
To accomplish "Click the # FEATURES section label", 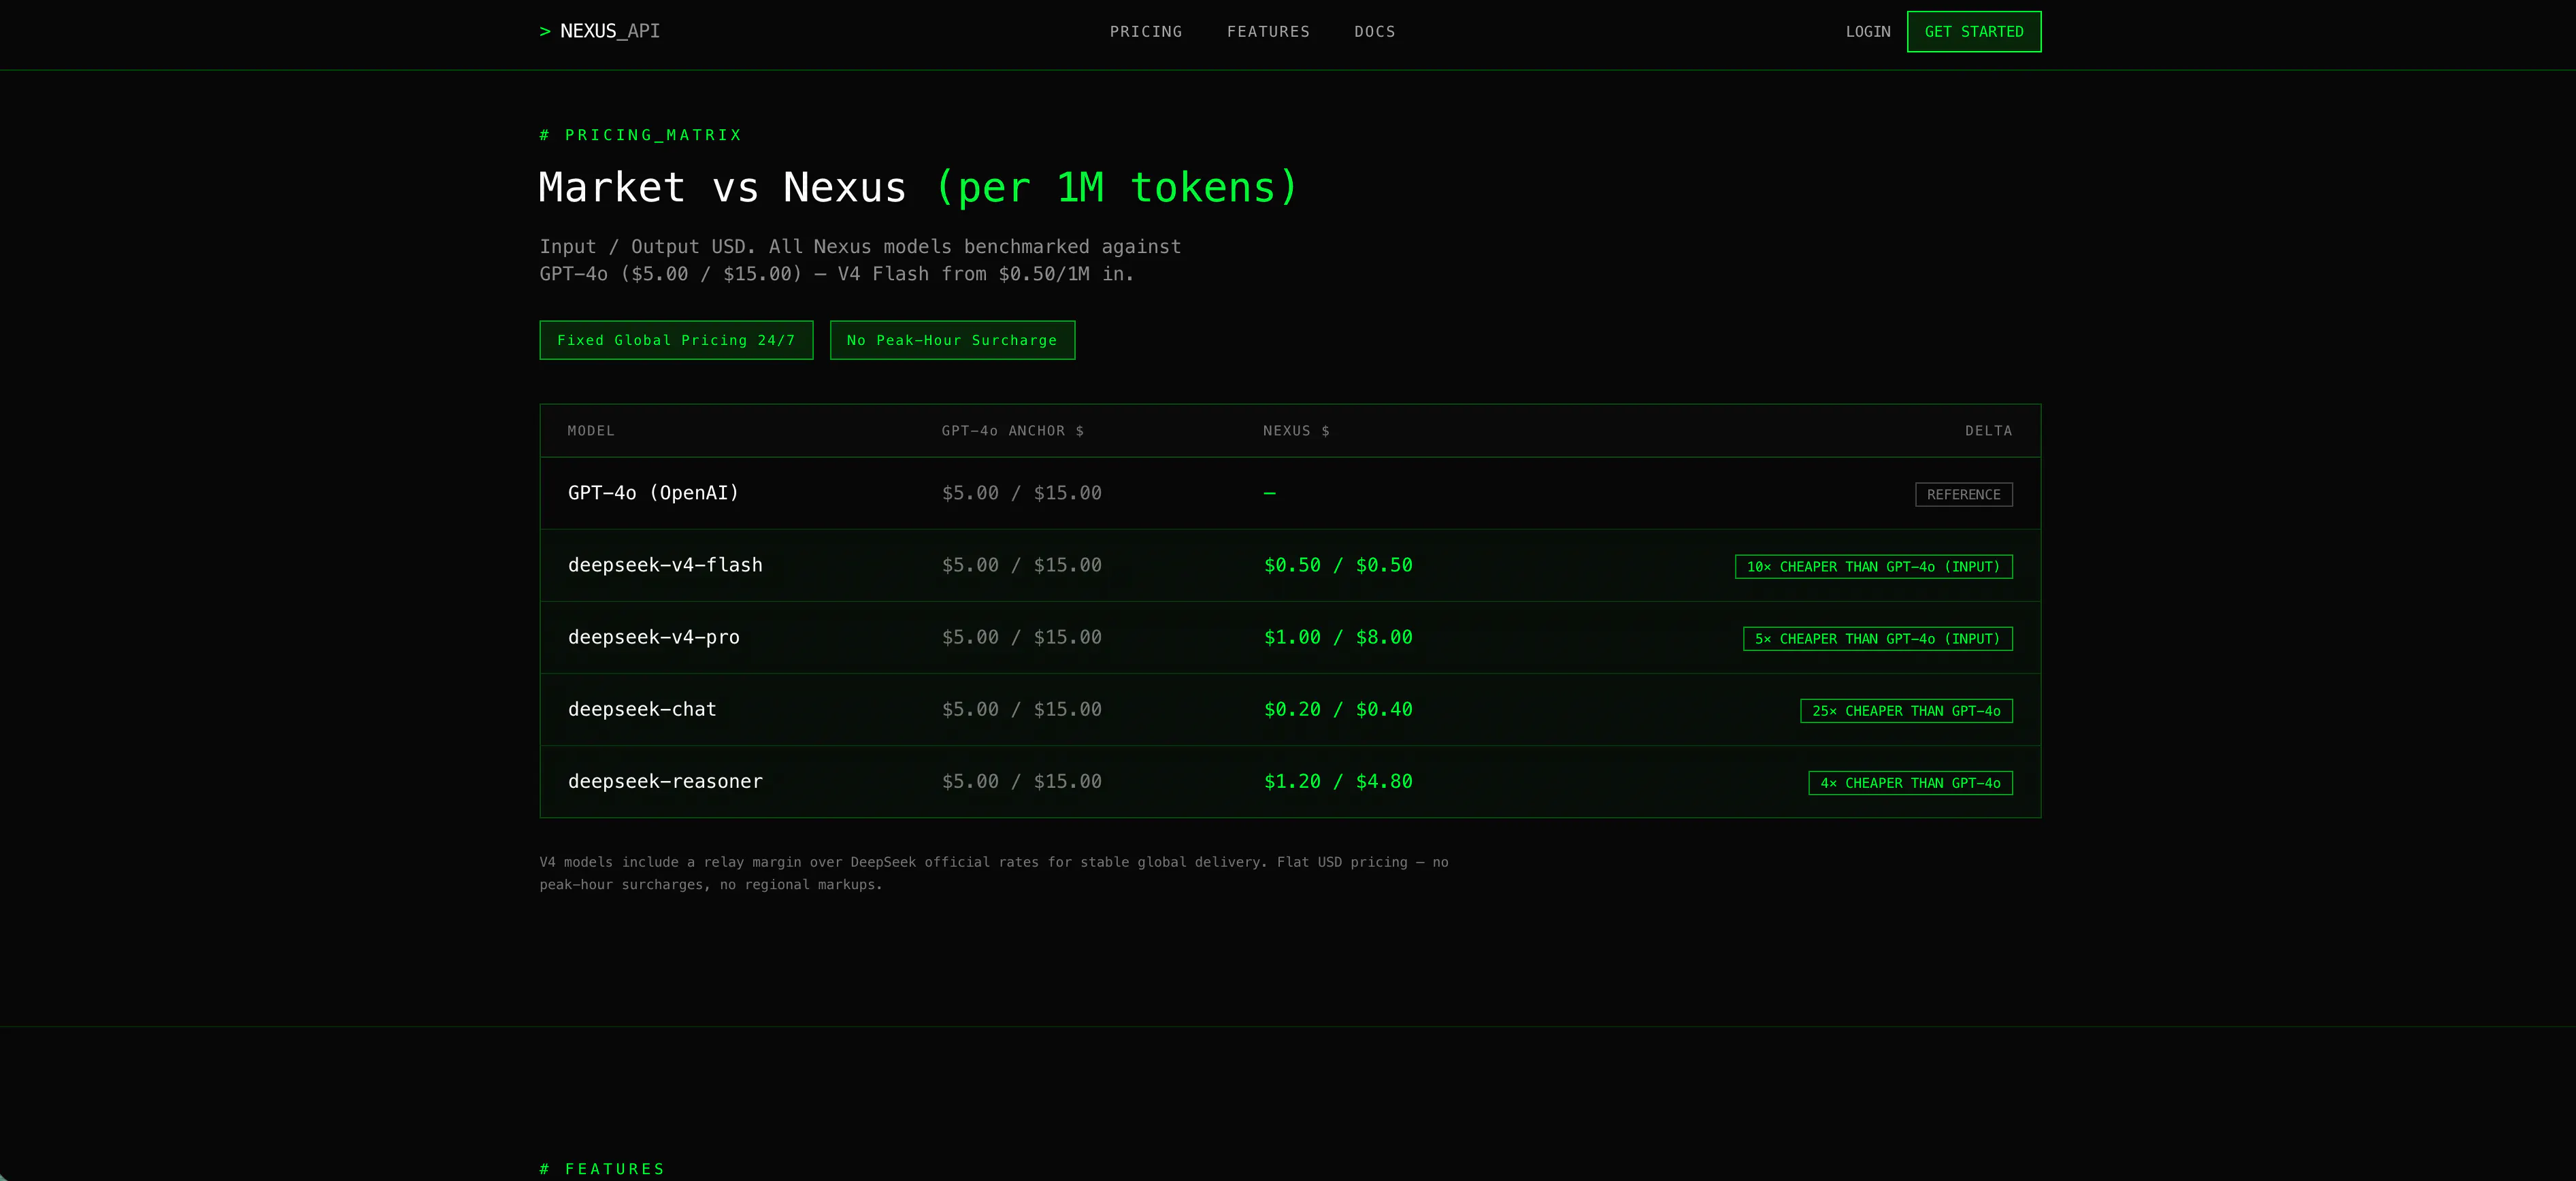I will pyautogui.click(x=602, y=1169).
